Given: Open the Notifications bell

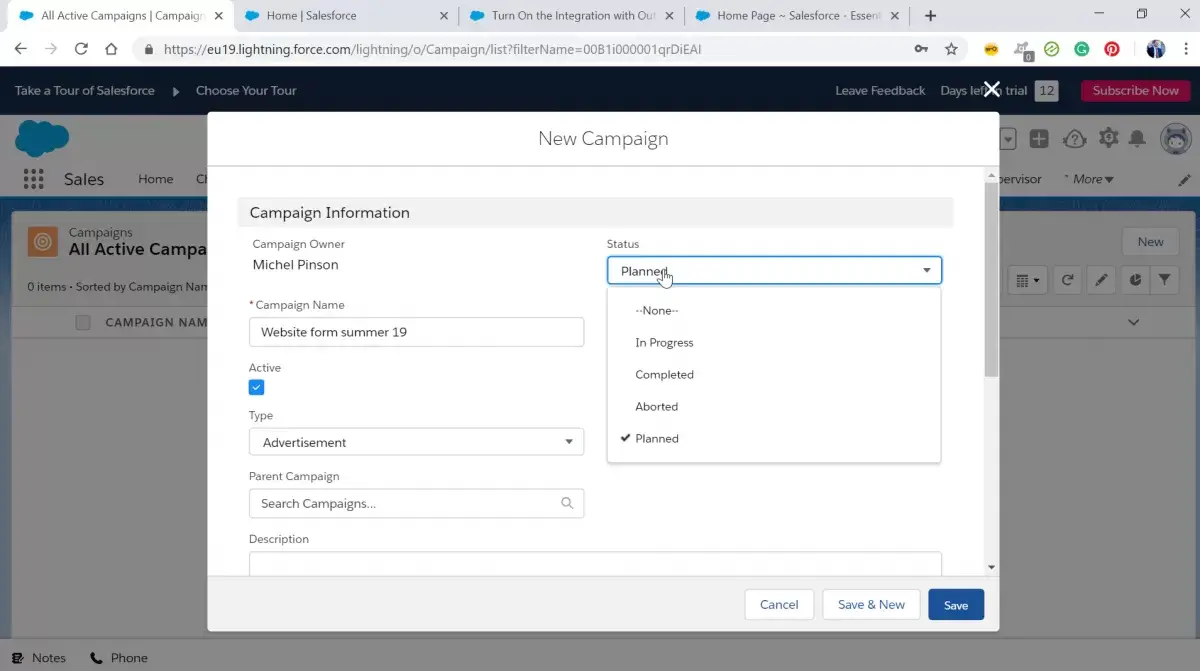Looking at the screenshot, I should (x=1138, y=139).
